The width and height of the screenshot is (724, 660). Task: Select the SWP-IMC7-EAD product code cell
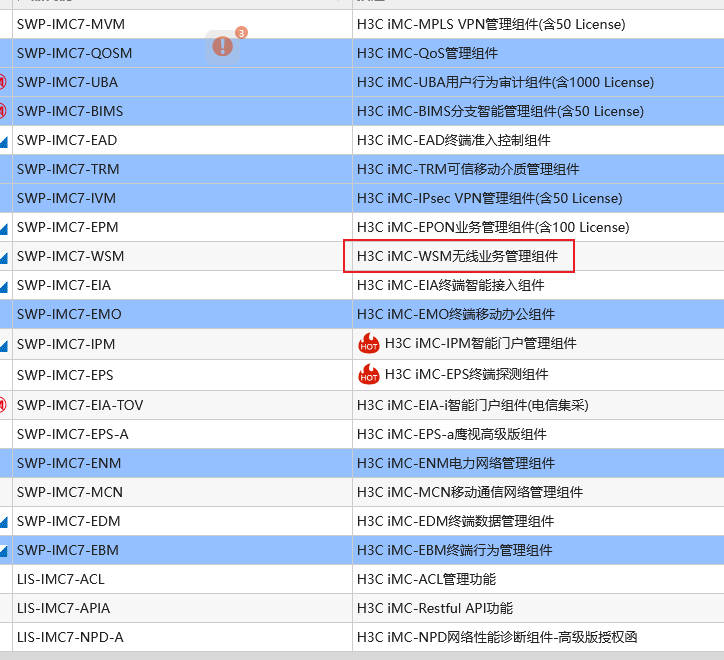pos(182,140)
